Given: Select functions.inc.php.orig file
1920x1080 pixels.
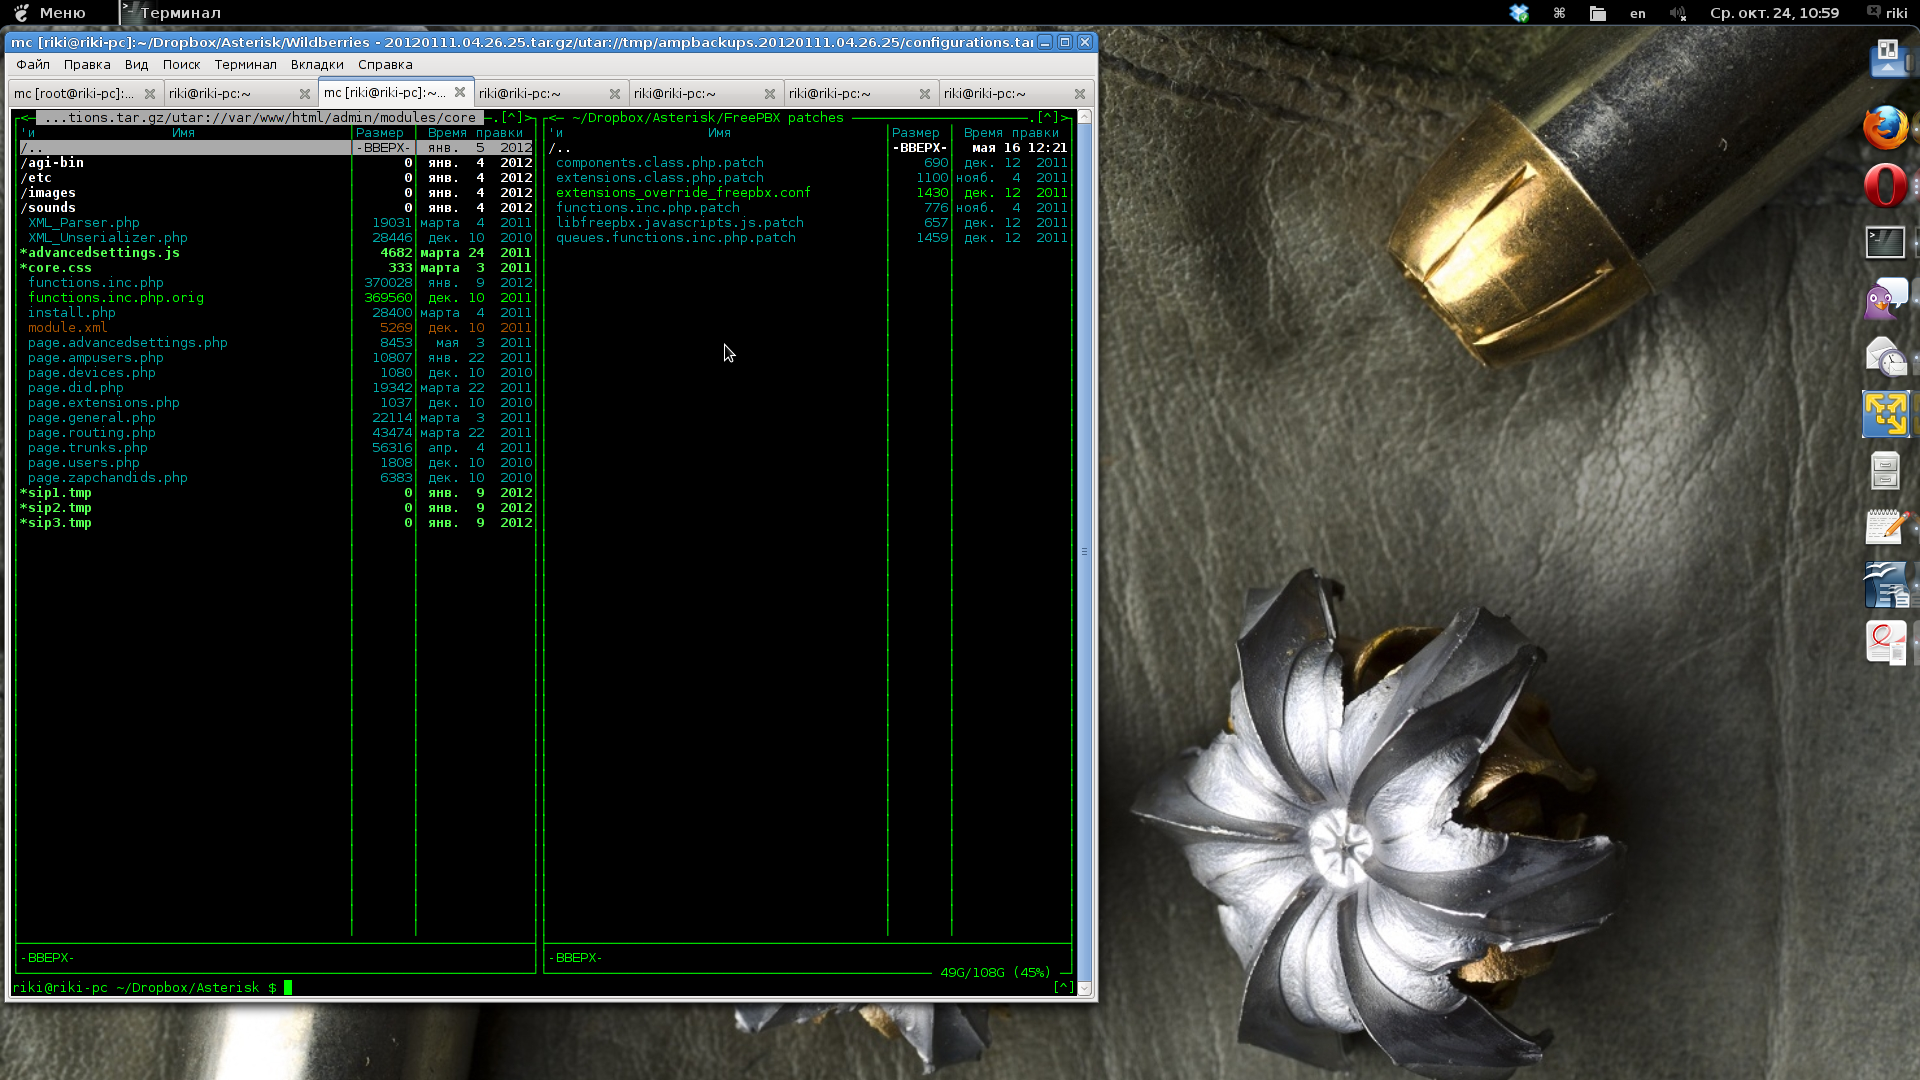Looking at the screenshot, I should [275, 297].
